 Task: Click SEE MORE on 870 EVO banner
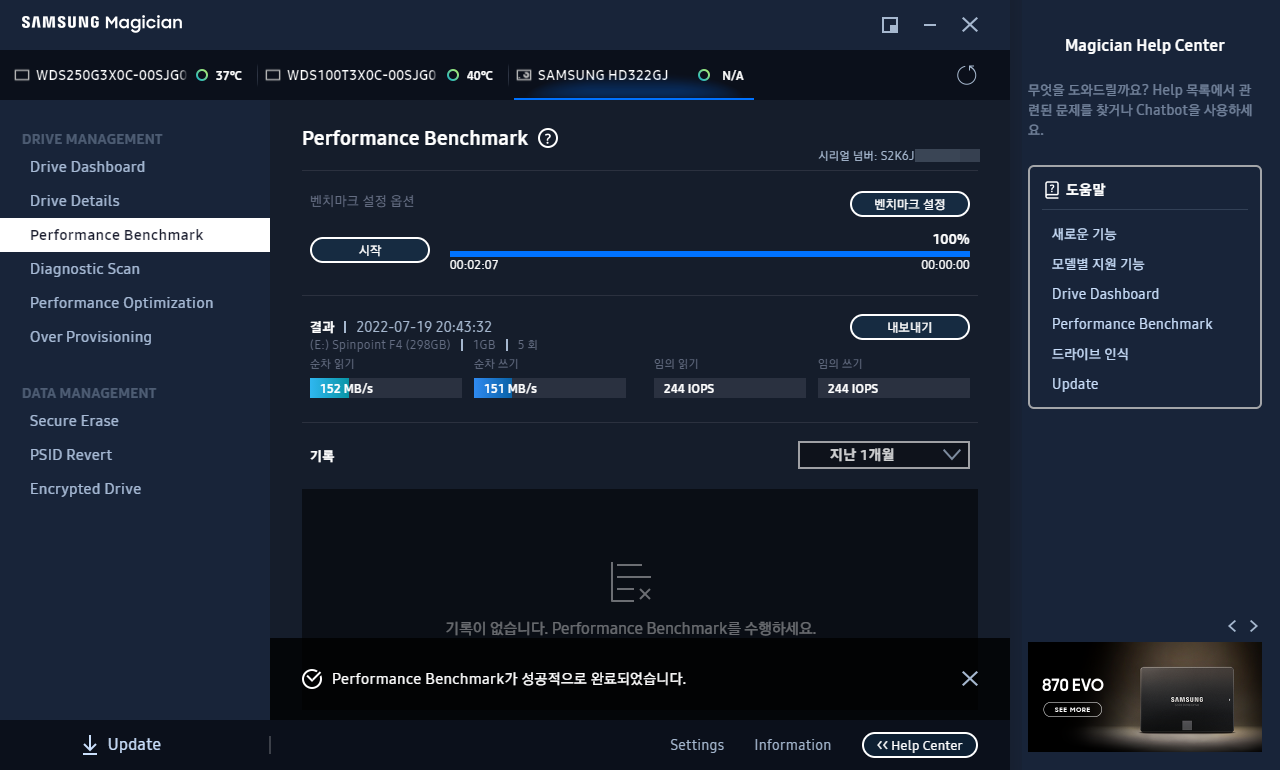coord(1072,709)
